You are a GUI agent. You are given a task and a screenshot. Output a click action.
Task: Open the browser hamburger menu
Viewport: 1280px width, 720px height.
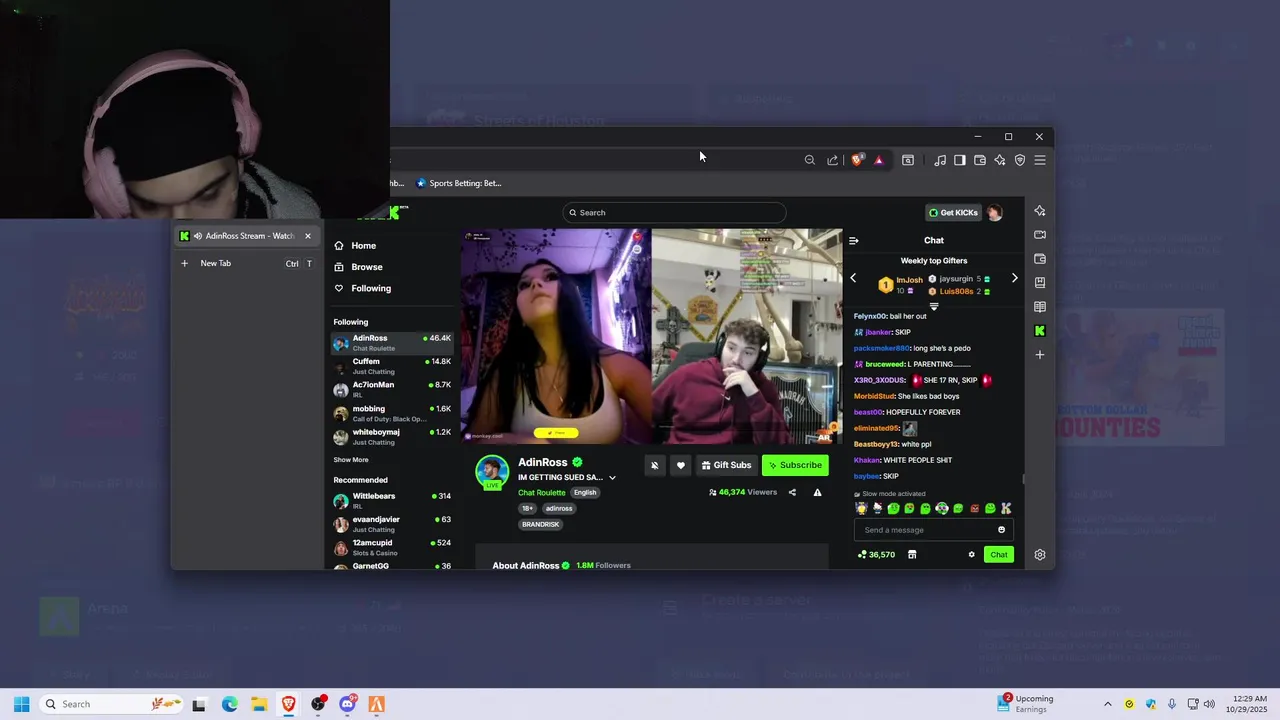point(1040,160)
